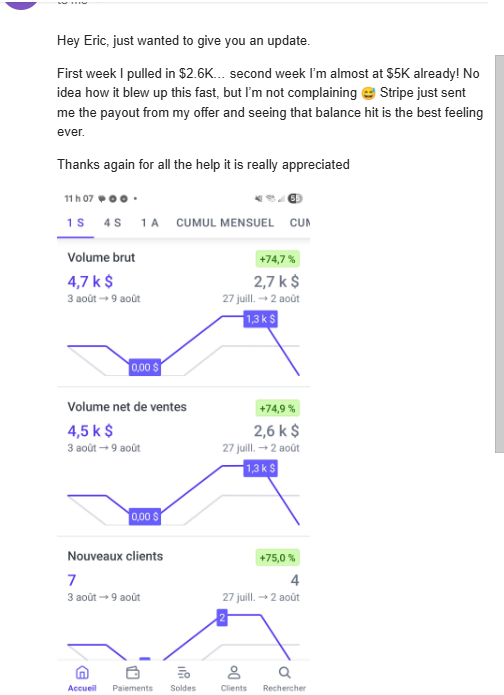
Task: Click the muted sound status icon
Action: (258, 199)
